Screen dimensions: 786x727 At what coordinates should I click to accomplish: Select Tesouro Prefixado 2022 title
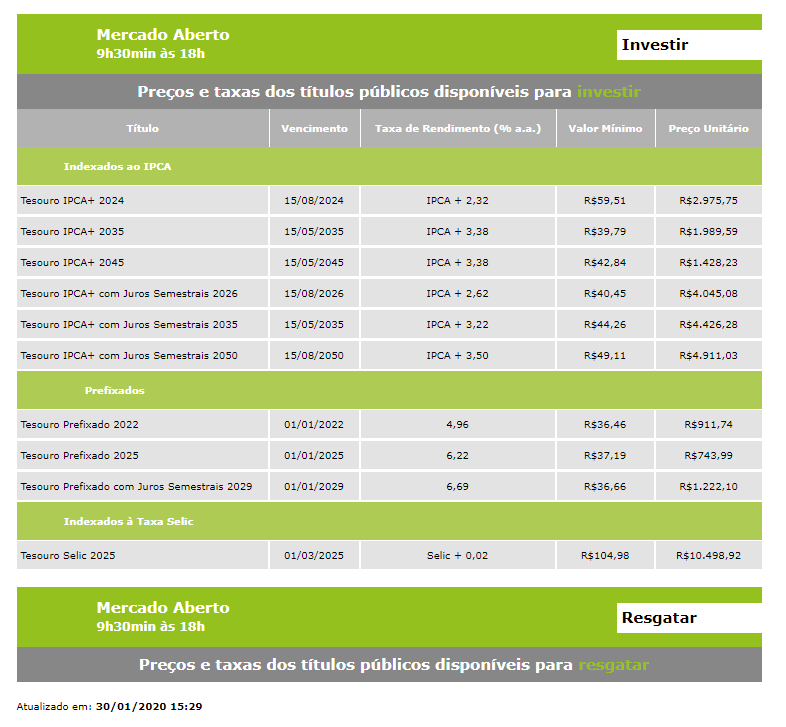79,425
